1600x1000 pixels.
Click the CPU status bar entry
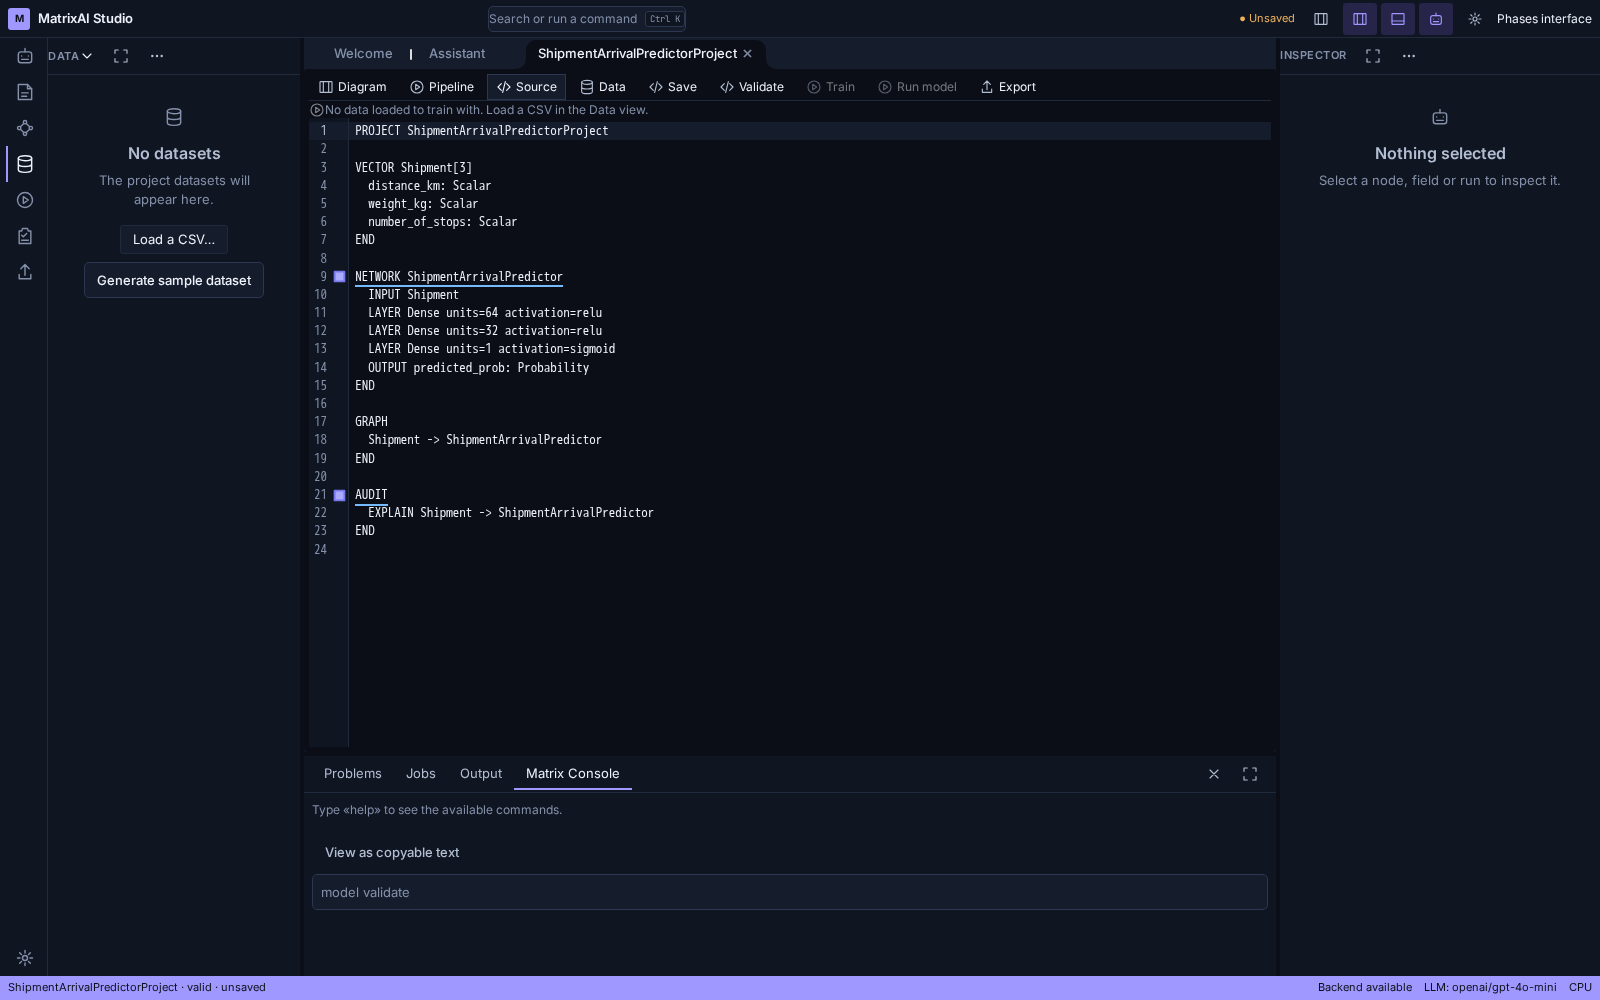coord(1580,988)
